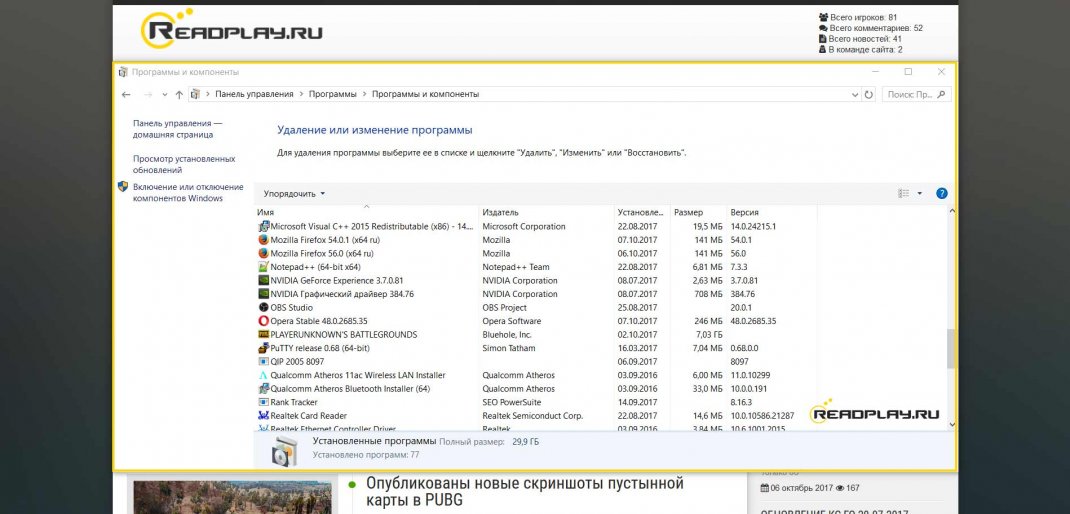This screenshot has width=1070, height=514.
Task: Go back with the left arrow
Action: pos(126,95)
